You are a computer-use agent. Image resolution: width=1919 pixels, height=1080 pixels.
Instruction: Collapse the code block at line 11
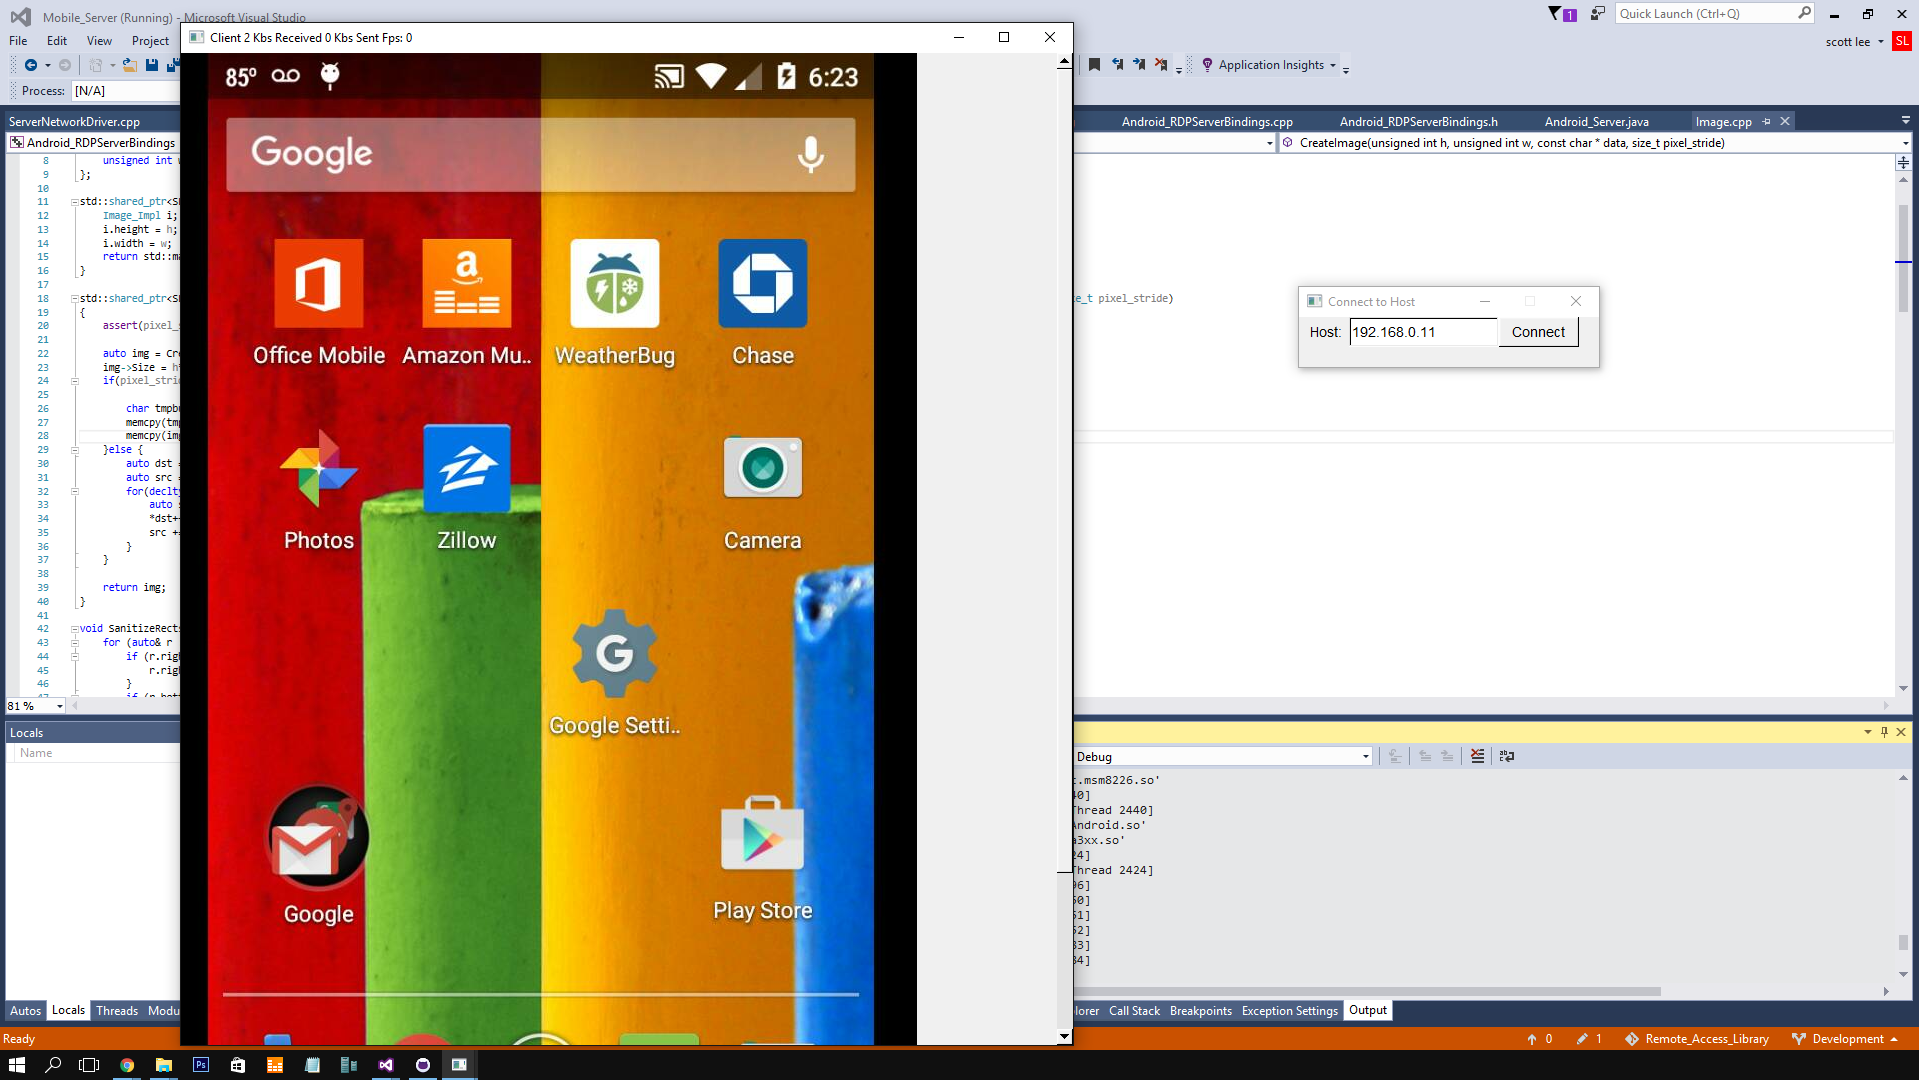pyautogui.click(x=75, y=202)
